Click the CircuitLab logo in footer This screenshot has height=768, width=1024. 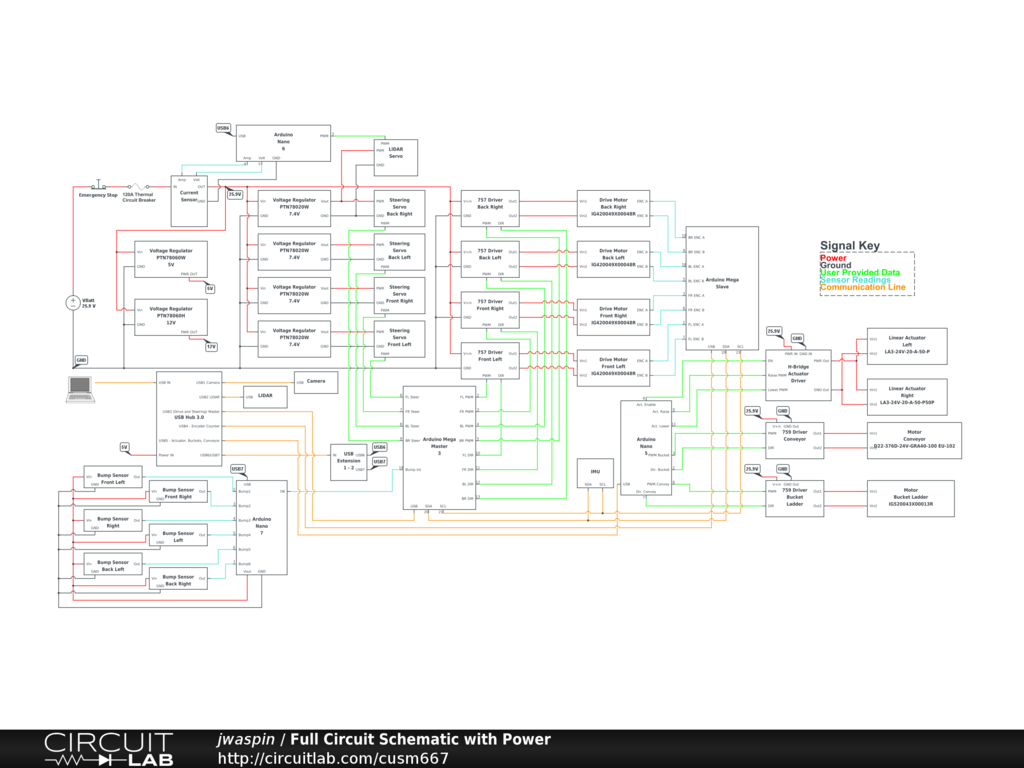(108, 749)
